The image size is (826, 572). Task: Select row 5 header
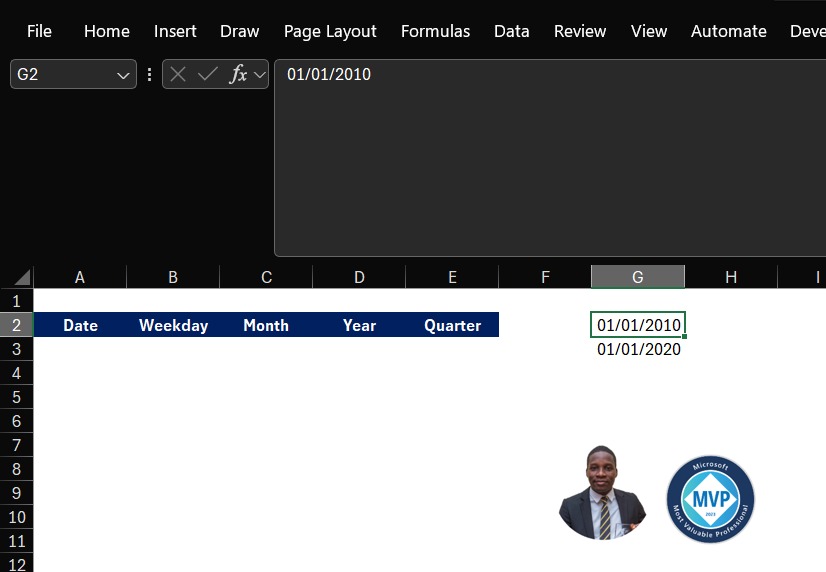point(16,397)
